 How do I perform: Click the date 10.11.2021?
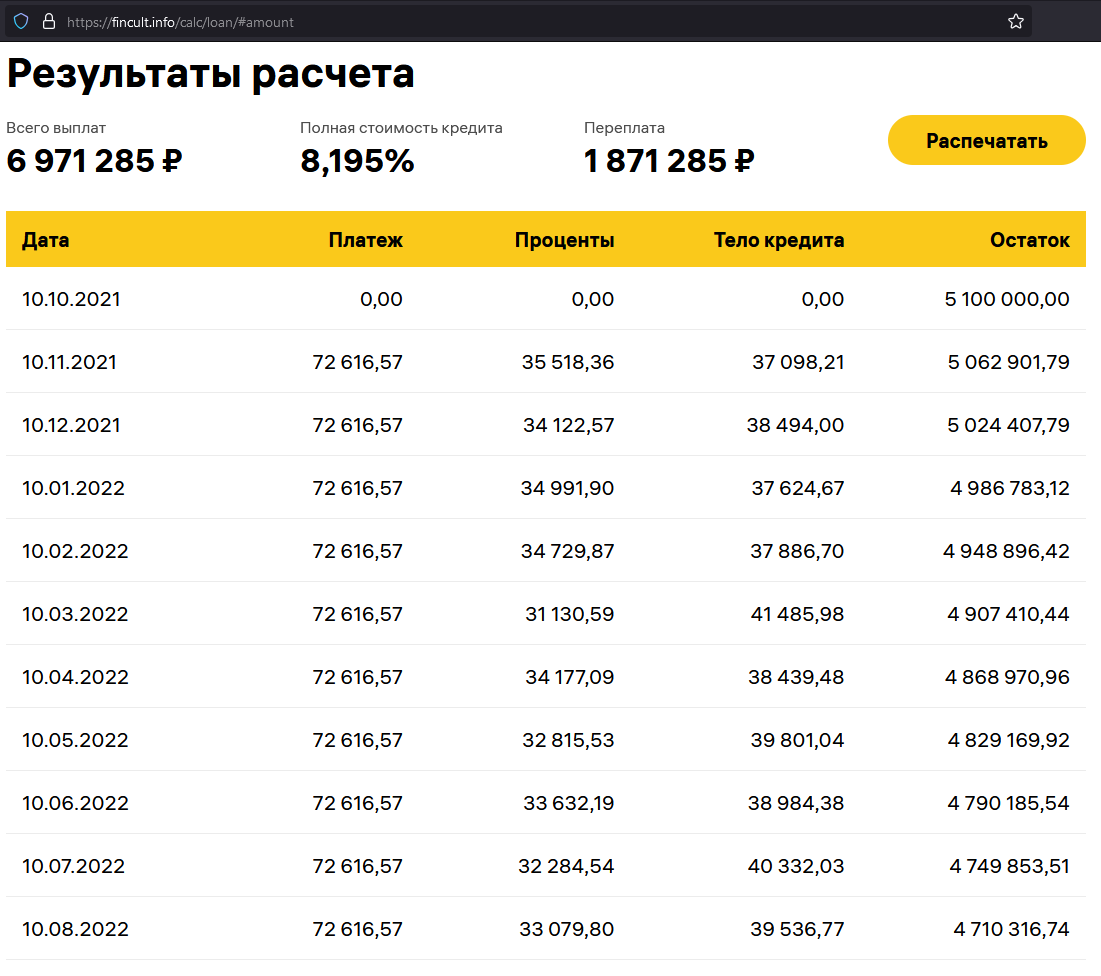coord(69,362)
